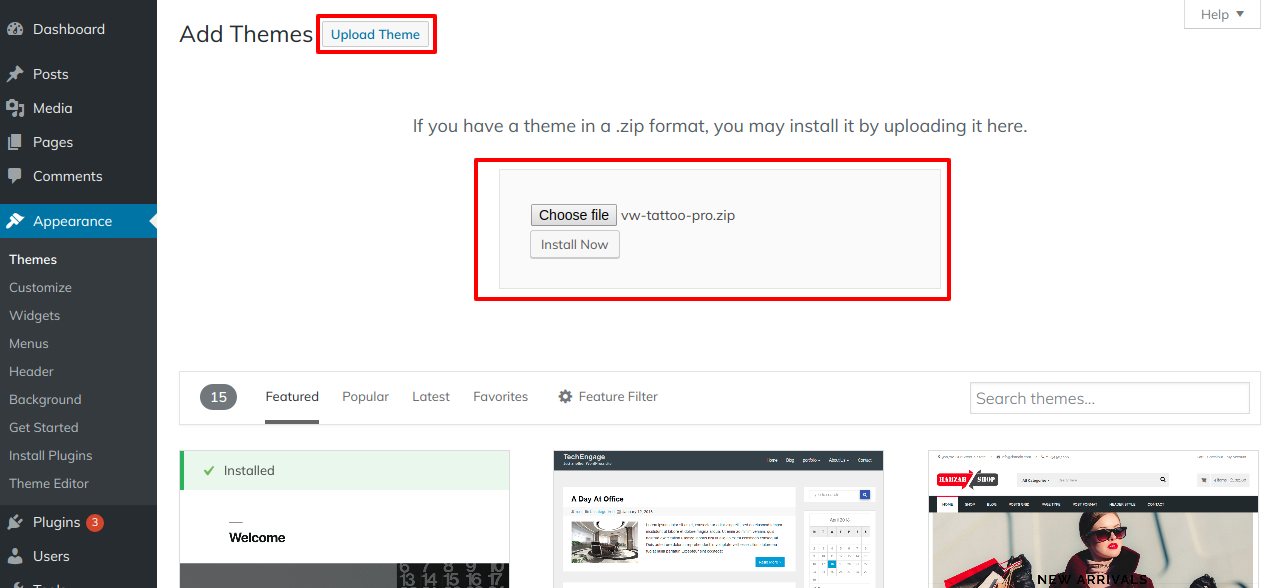Image resolution: width=1281 pixels, height=588 pixels.
Task: Click Install Now to install theme
Action: (x=575, y=245)
